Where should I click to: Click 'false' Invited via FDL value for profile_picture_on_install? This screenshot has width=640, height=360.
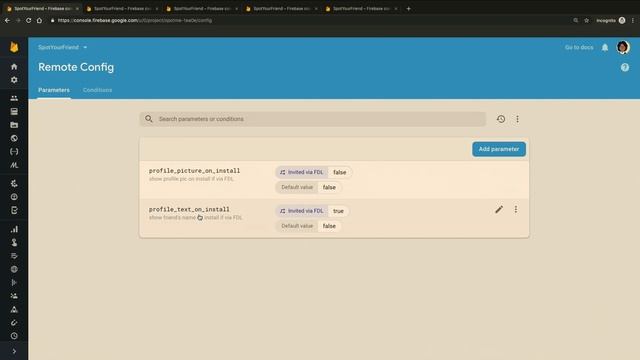click(x=340, y=172)
